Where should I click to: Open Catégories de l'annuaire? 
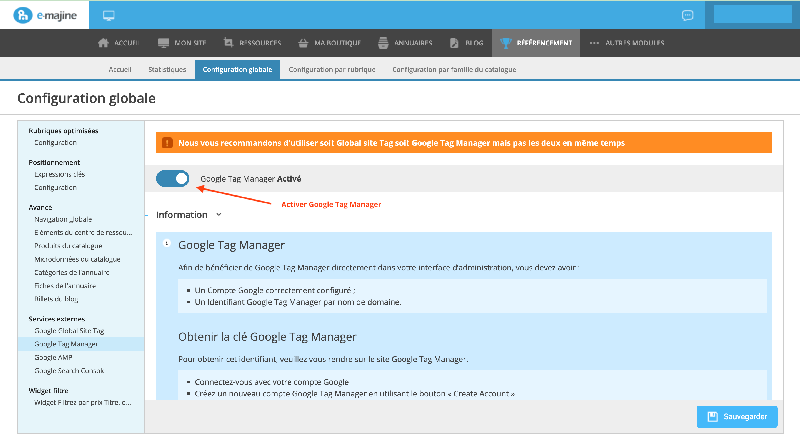coord(71,273)
